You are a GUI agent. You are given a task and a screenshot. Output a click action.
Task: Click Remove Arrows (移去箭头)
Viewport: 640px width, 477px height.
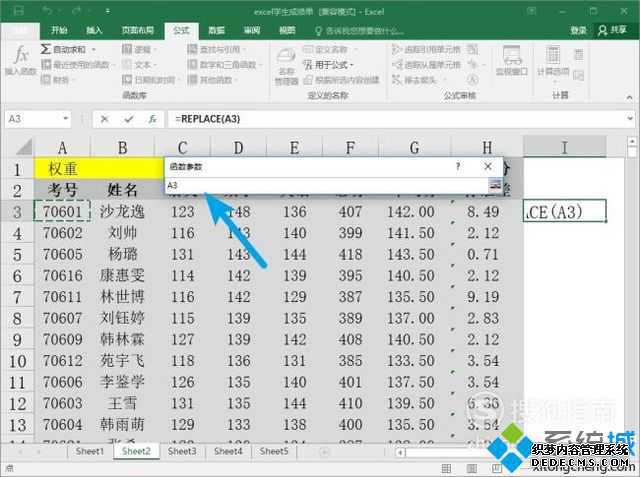414,80
